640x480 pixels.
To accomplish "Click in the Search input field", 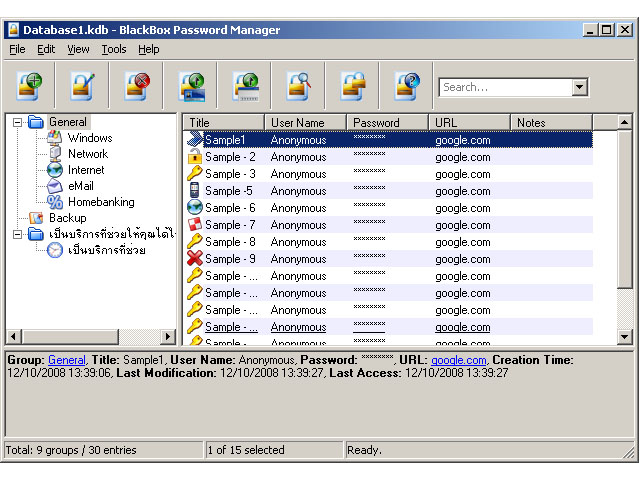I will (x=506, y=87).
